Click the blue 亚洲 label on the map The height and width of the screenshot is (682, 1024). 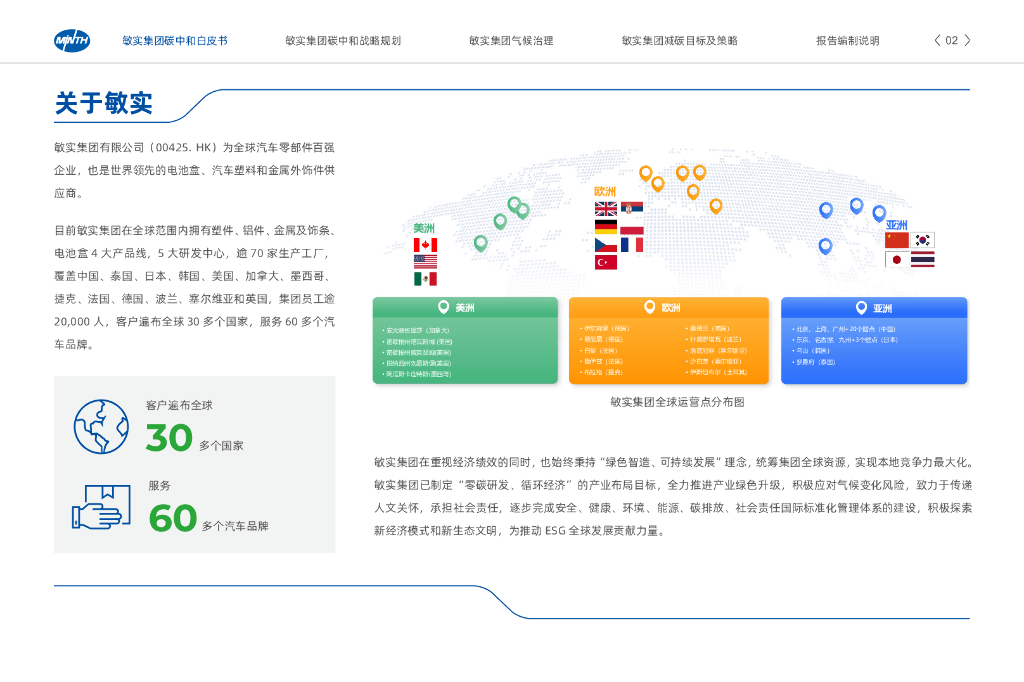point(897,225)
